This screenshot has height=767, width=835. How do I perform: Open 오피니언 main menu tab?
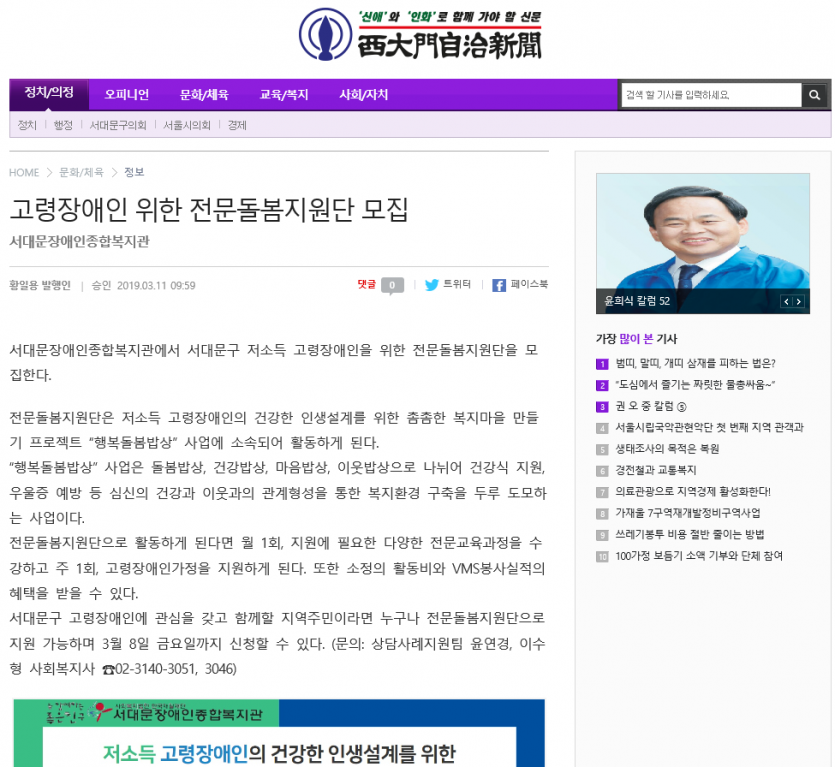[x=126, y=95]
